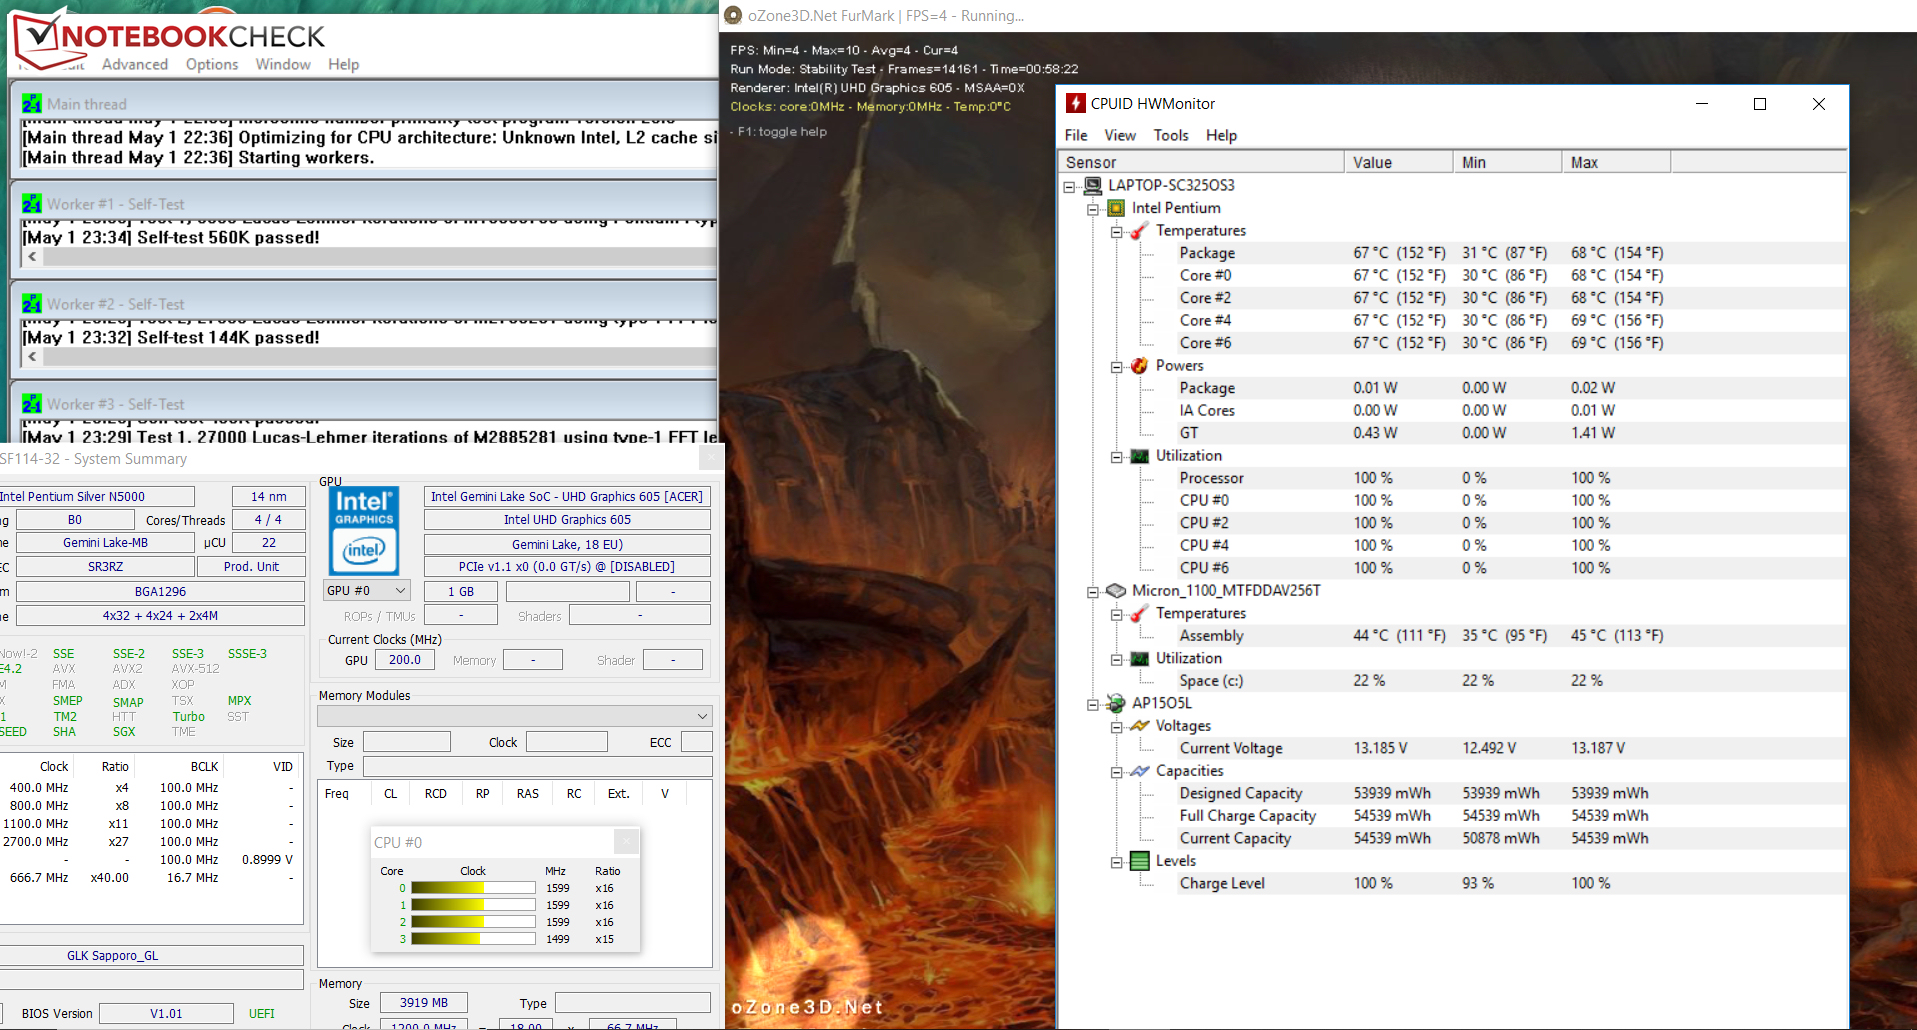
Task: Click the Worker #3 Self-Test window icon
Action: (32, 404)
